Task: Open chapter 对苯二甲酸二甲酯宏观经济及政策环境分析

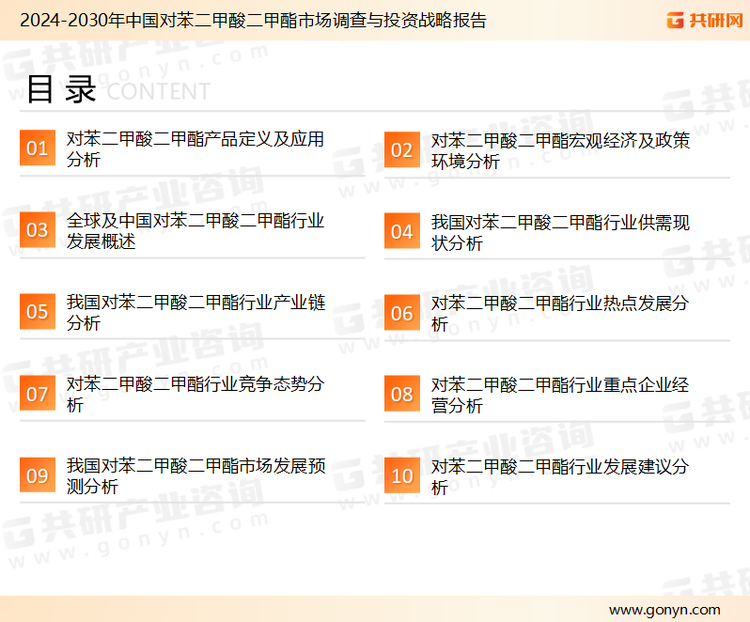Action: 560,150
